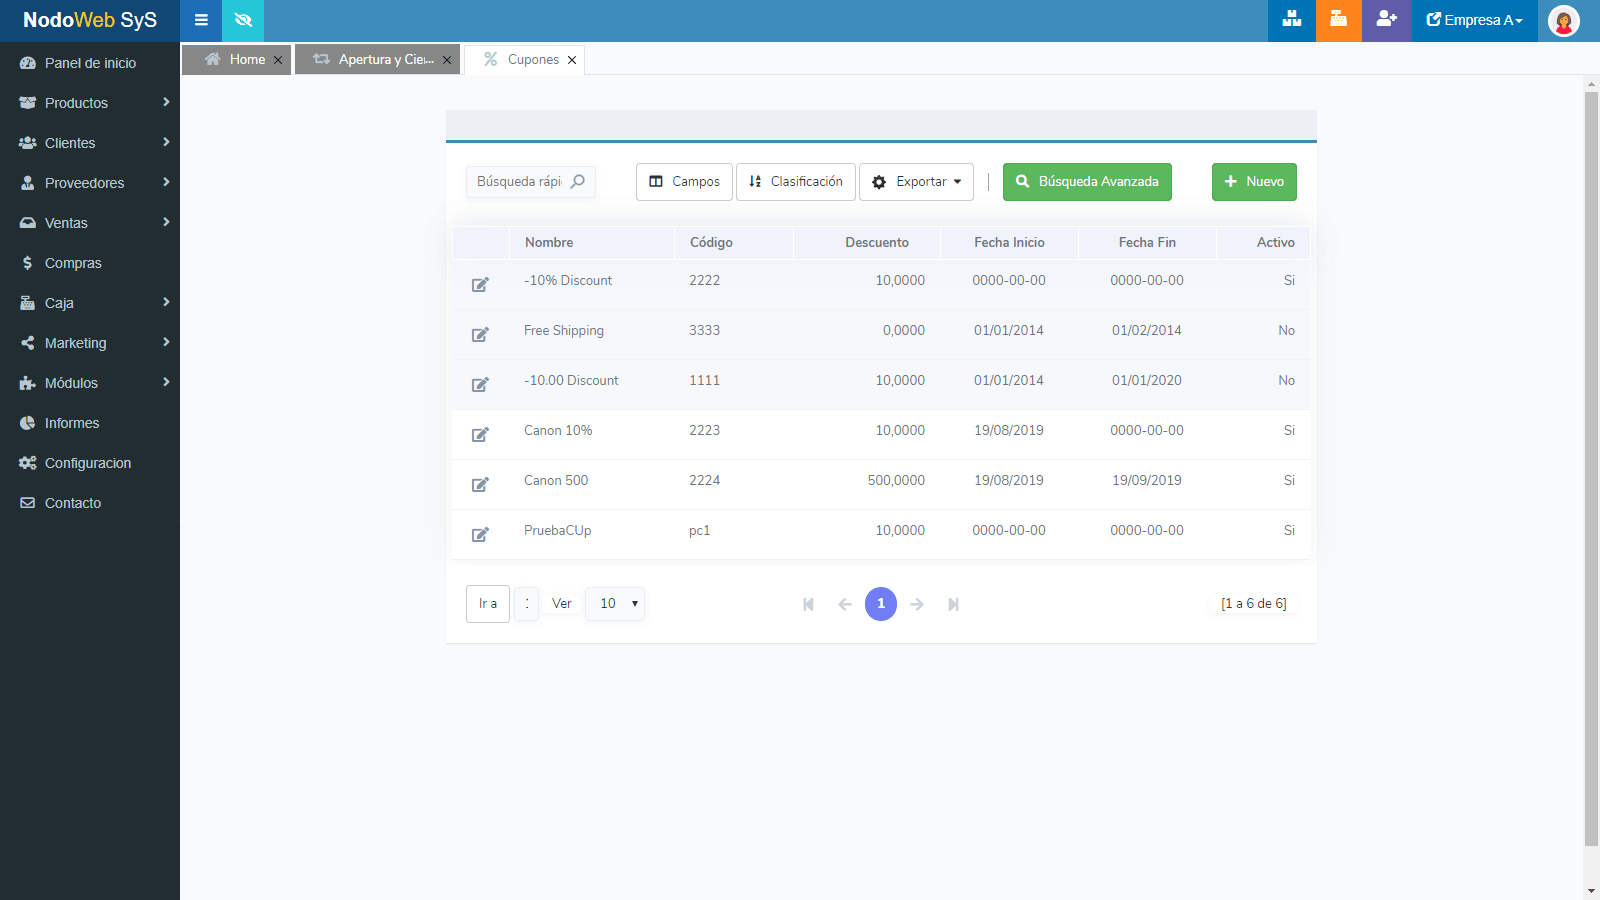This screenshot has width=1600, height=900.
Task: Close the Cupones tab
Action: [572, 60]
